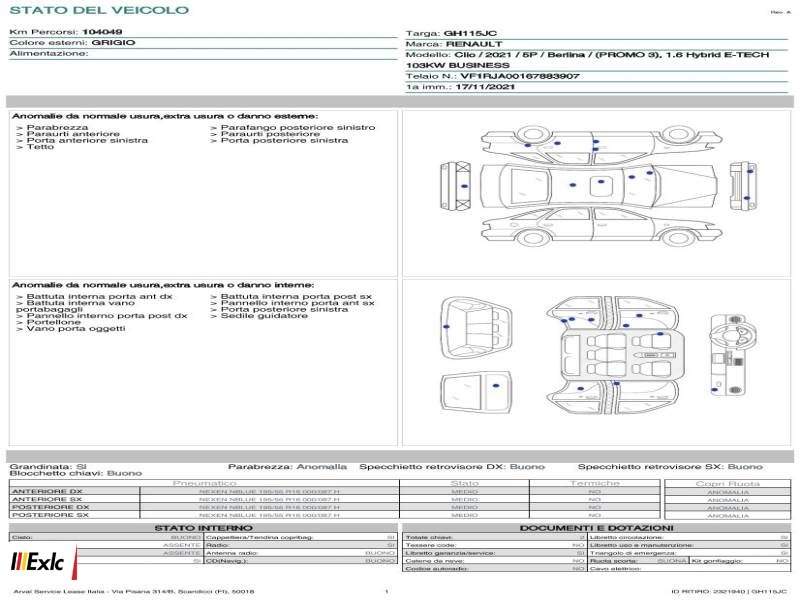Select the exterior colour value GRIGIO
Image resolution: width=800 pixels, height=600 pixels.
click(113, 42)
